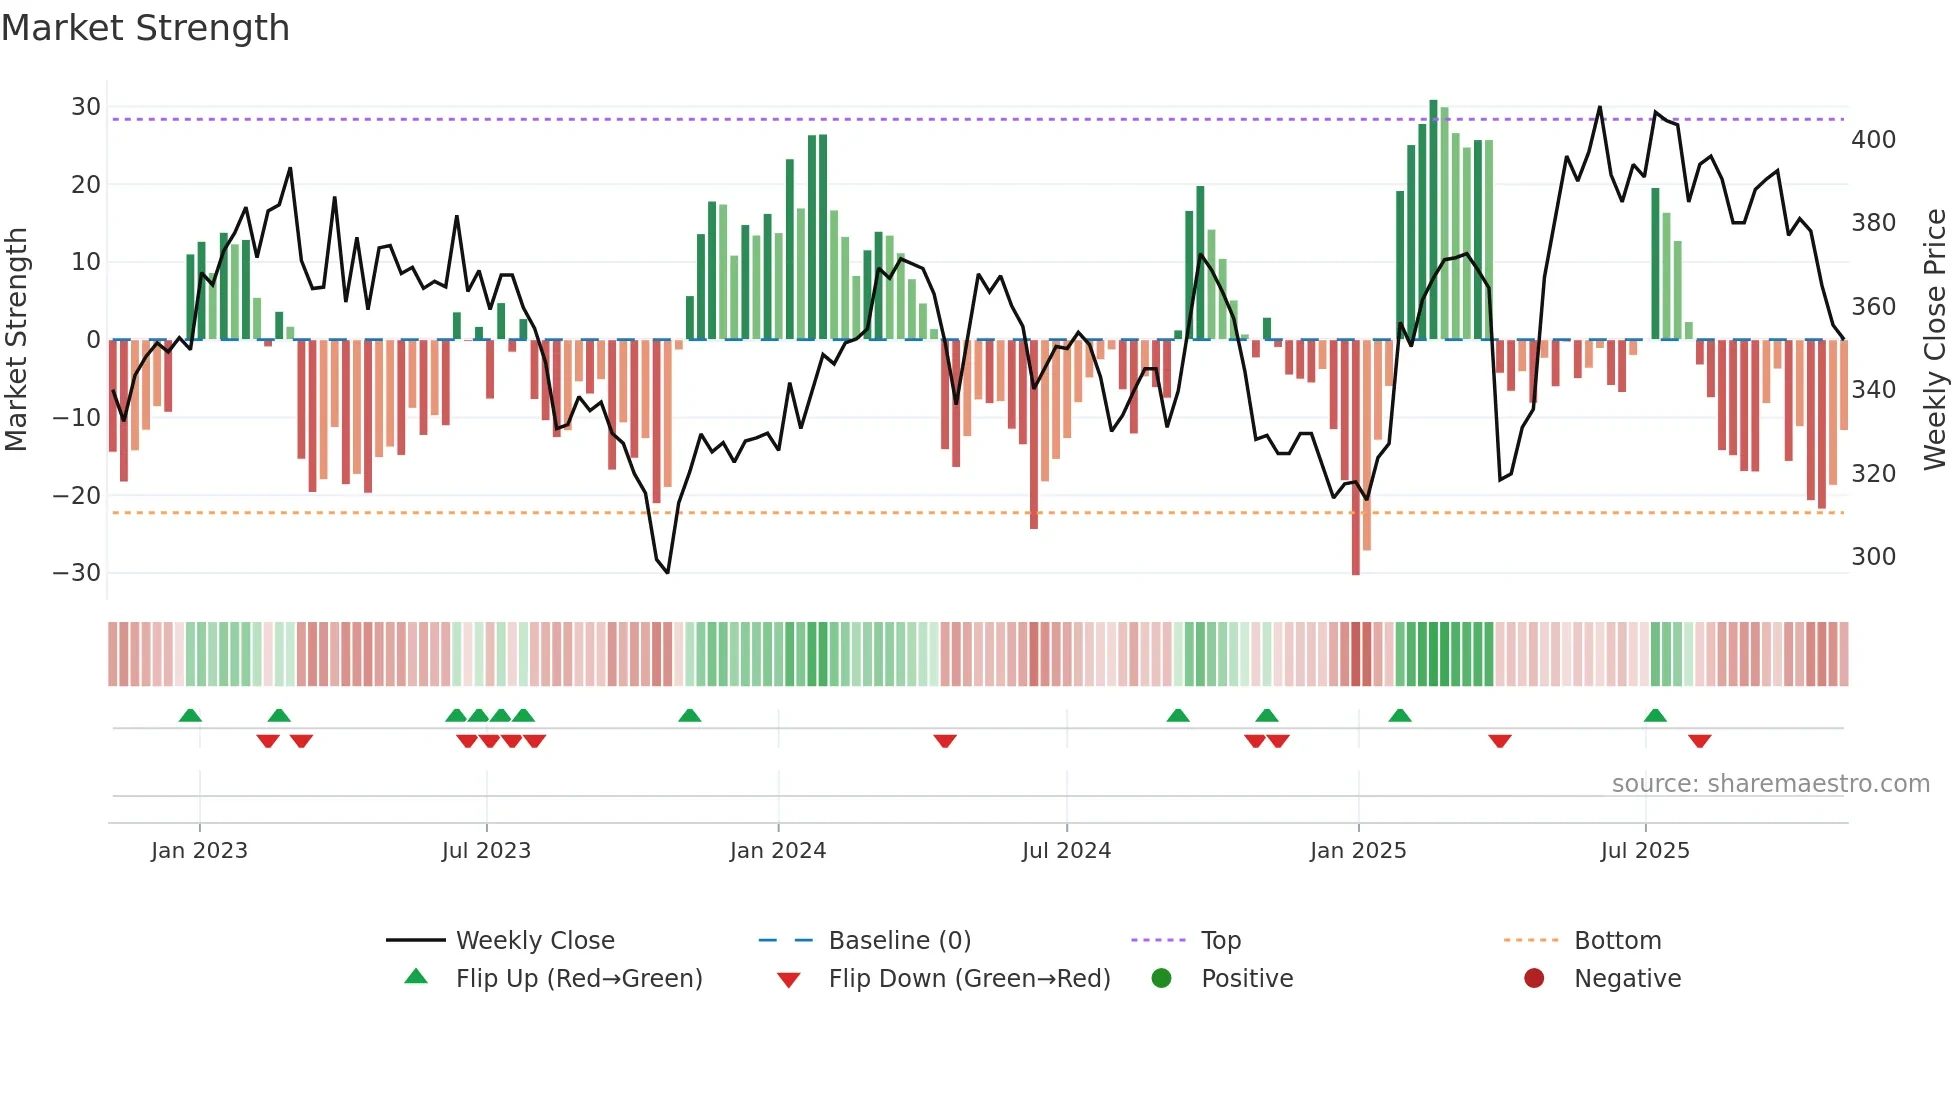
Task: Click the black Weekly Close line sample in legend
Action: click(x=416, y=940)
